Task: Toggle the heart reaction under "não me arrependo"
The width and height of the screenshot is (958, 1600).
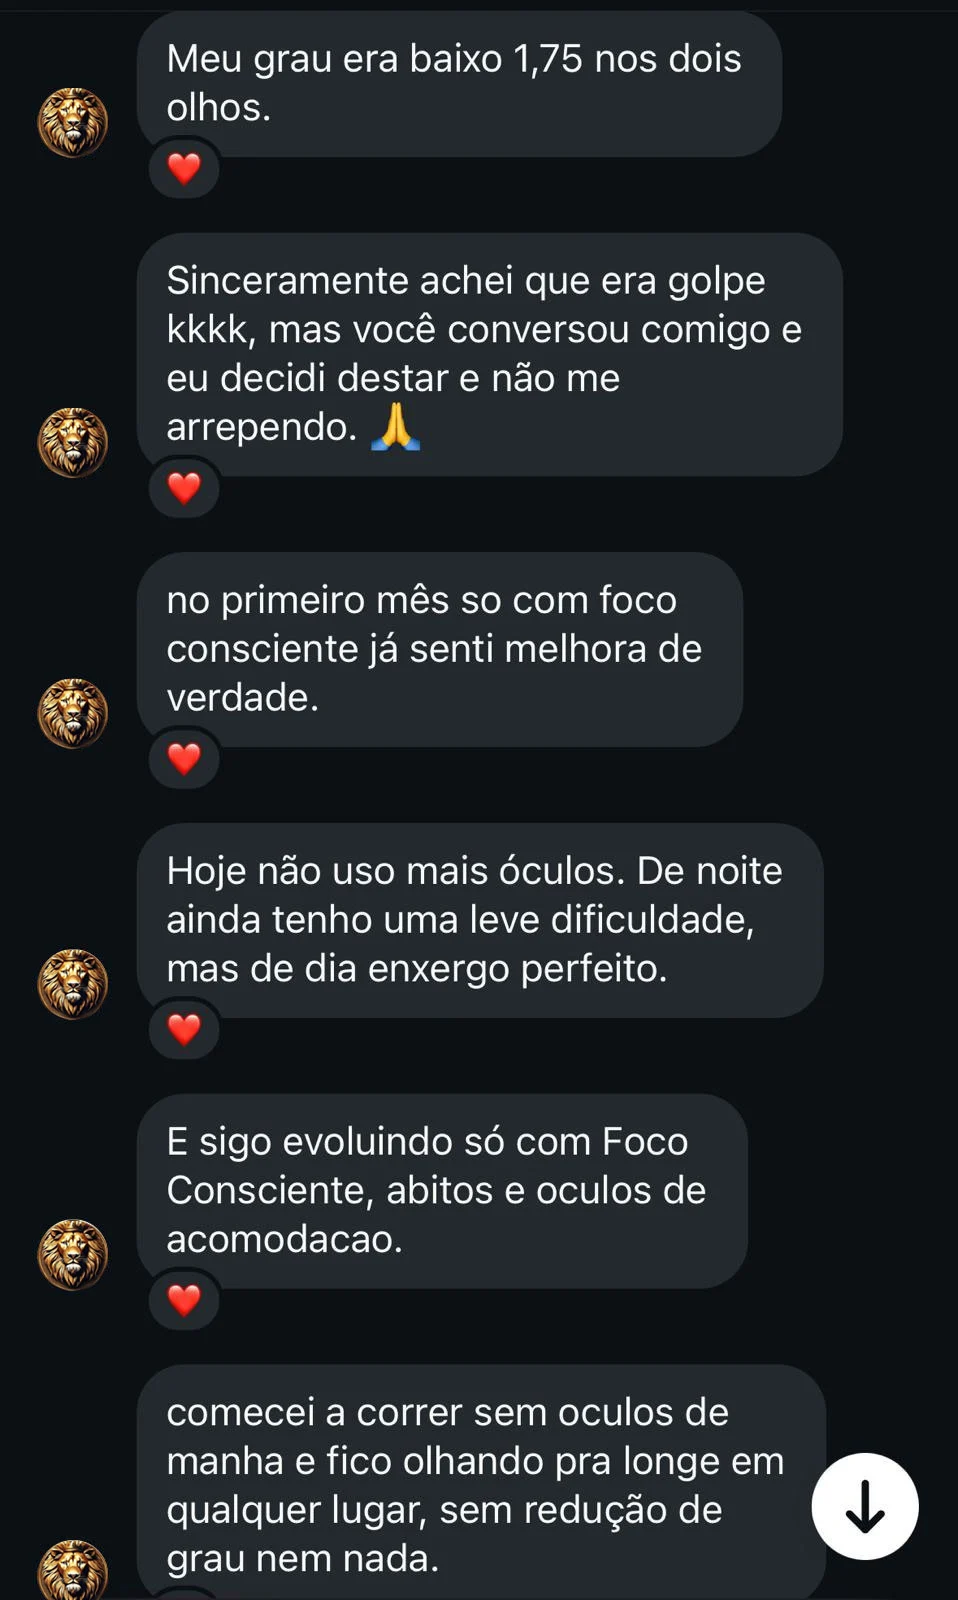Action: pyautogui.click(x=184, y=488)
